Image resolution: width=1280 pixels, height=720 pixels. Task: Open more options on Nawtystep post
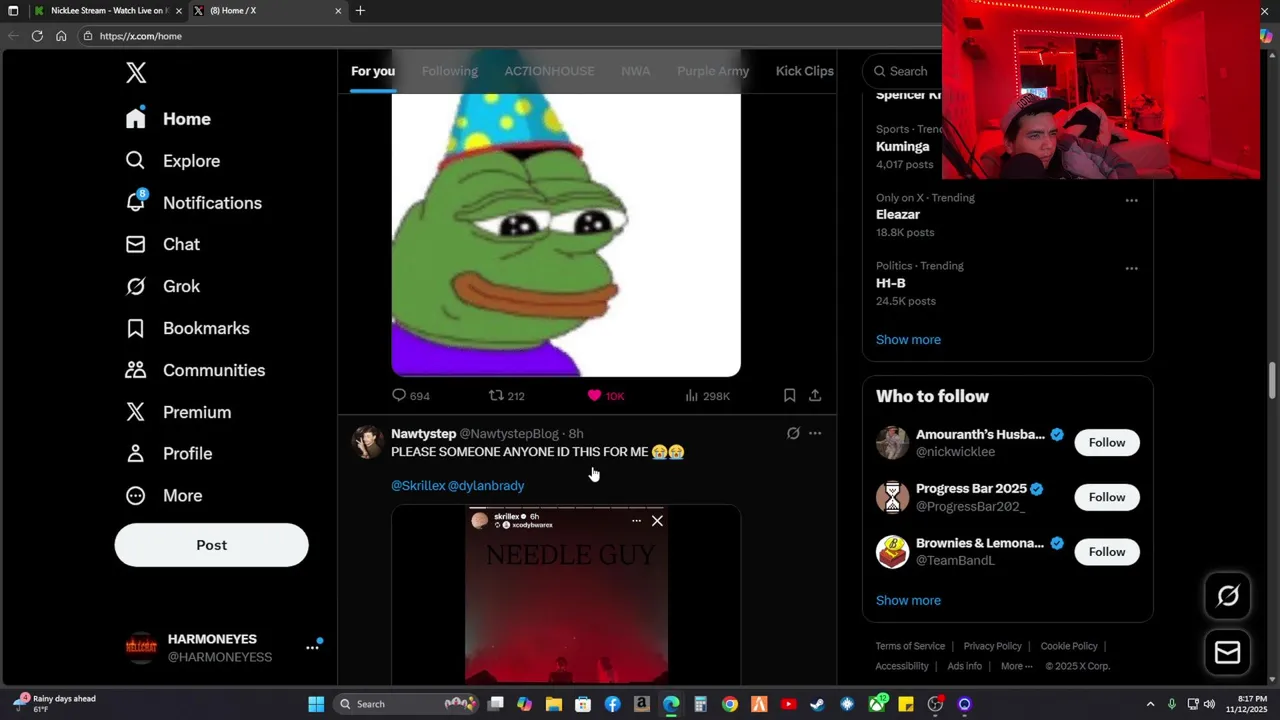815,433
